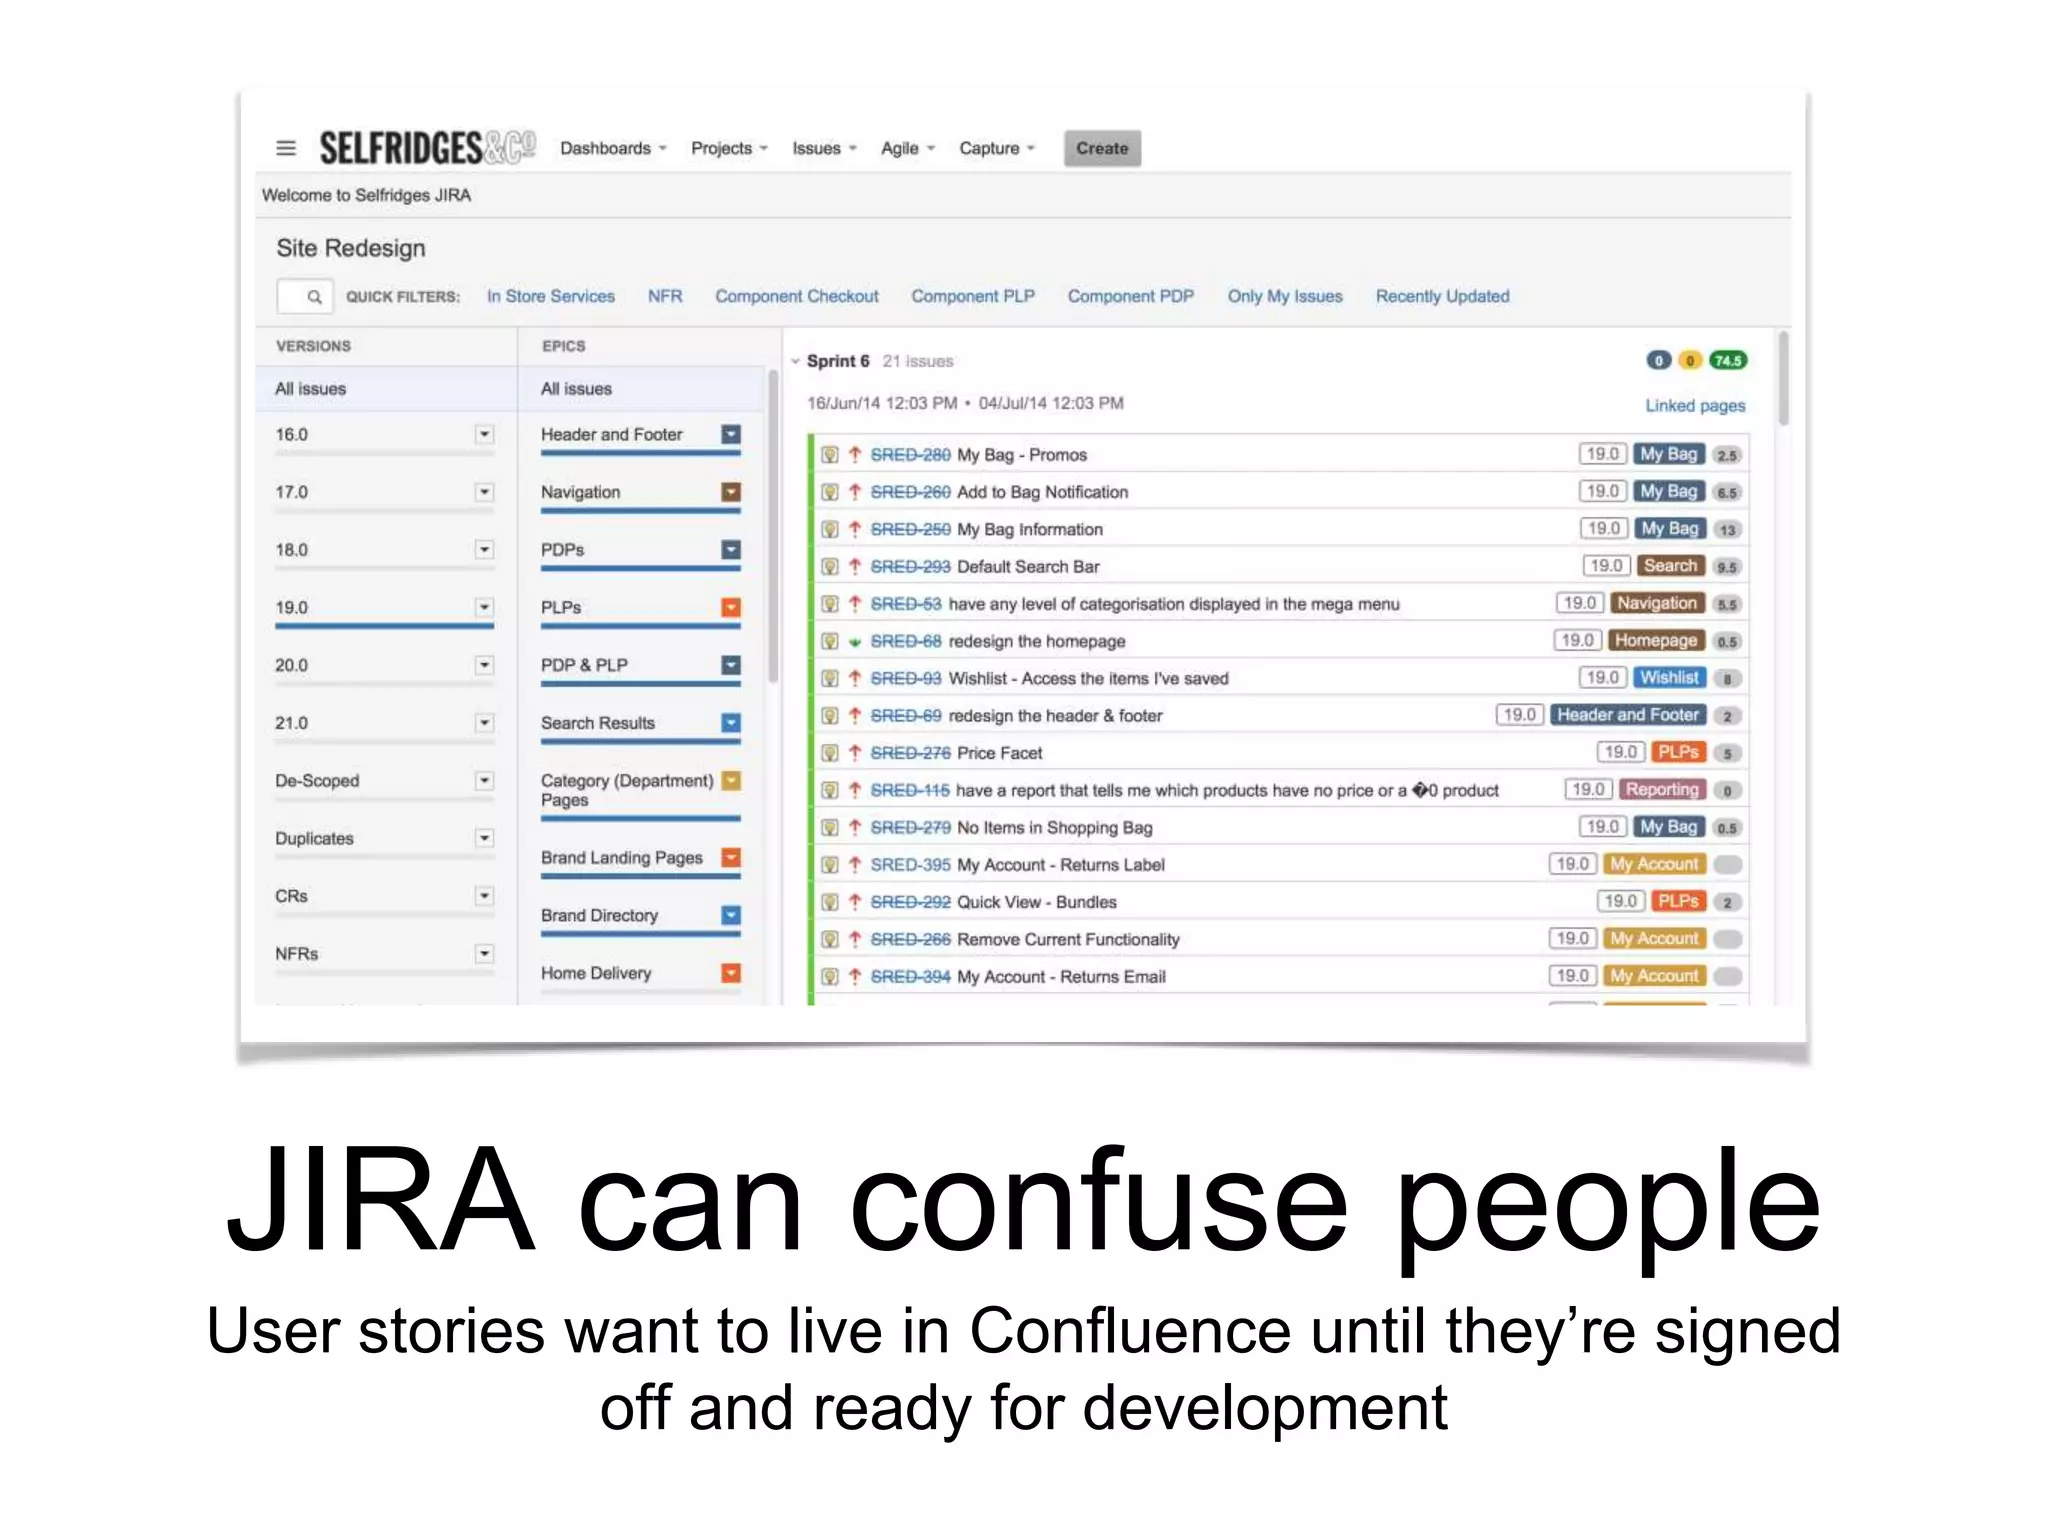Image resolution: width=2048 pixels, height=1536 pixels.
Task: Open Category (Department) Pages epic dropdown icon
Action: click(x=731, y=780)
